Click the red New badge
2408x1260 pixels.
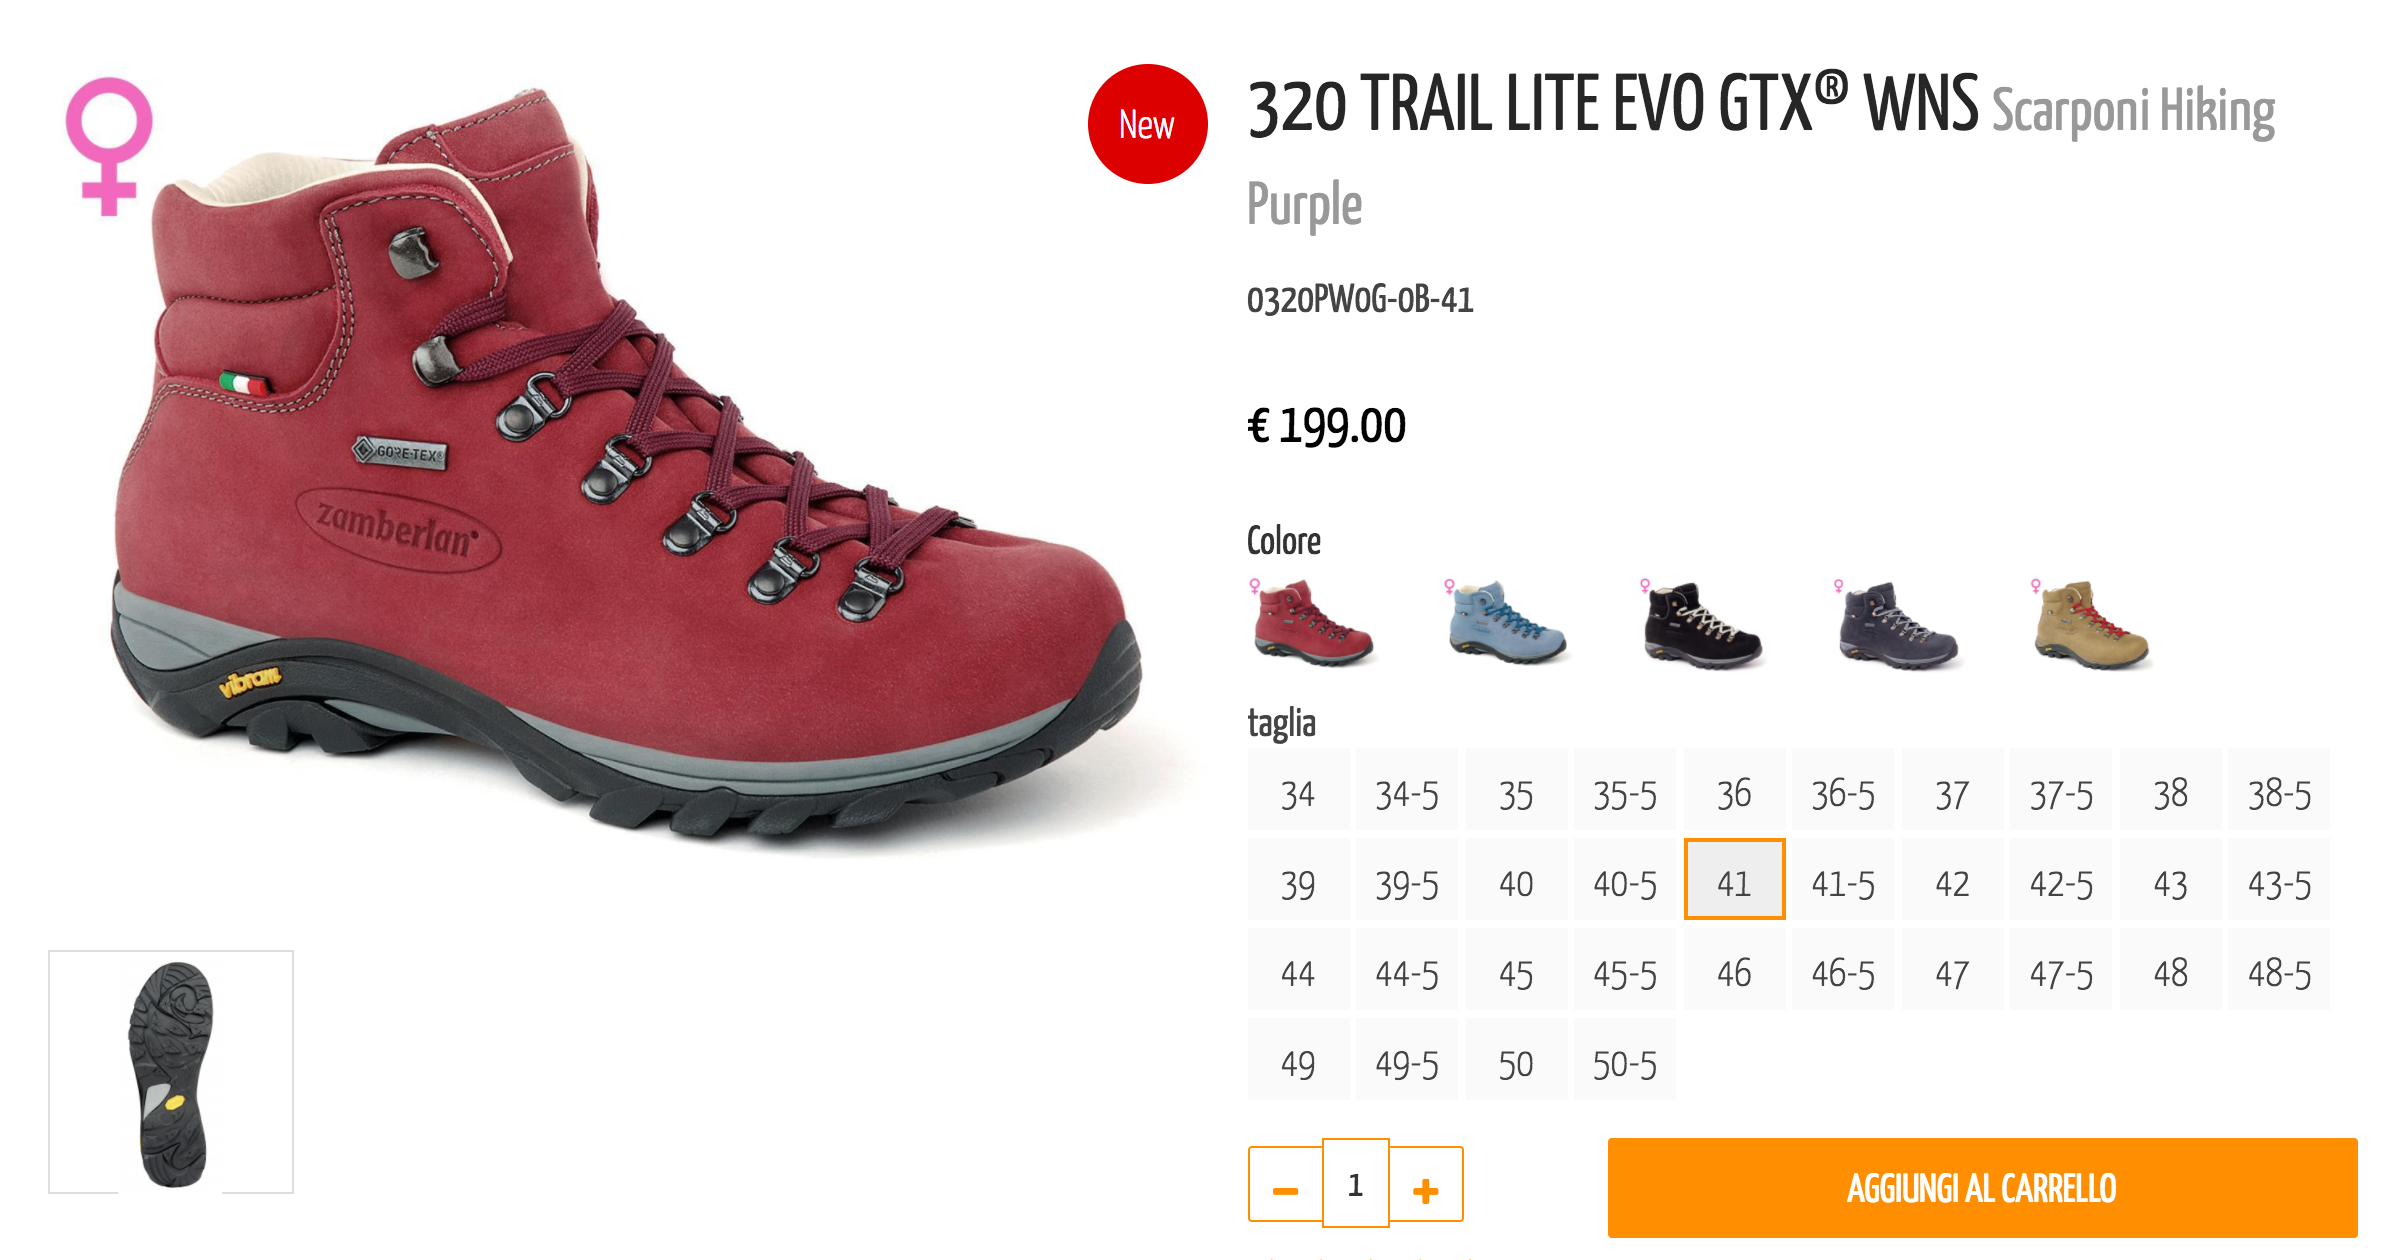click(x=1147, y=124)
